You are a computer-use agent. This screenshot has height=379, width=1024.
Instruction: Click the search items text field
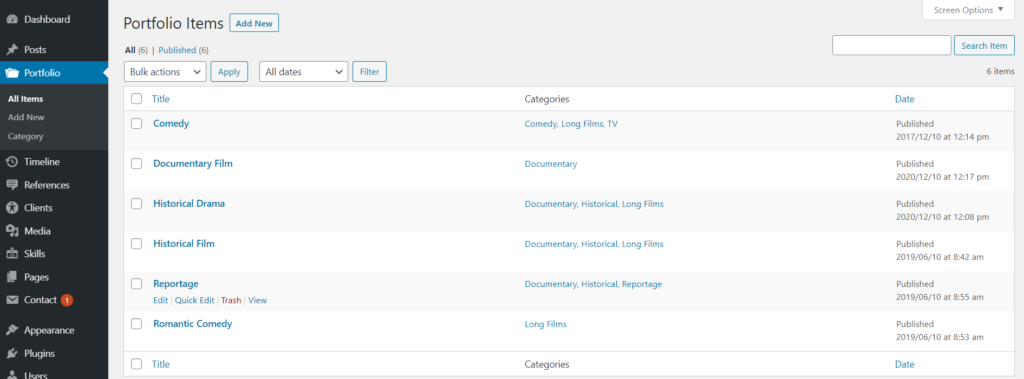(891, 45)
